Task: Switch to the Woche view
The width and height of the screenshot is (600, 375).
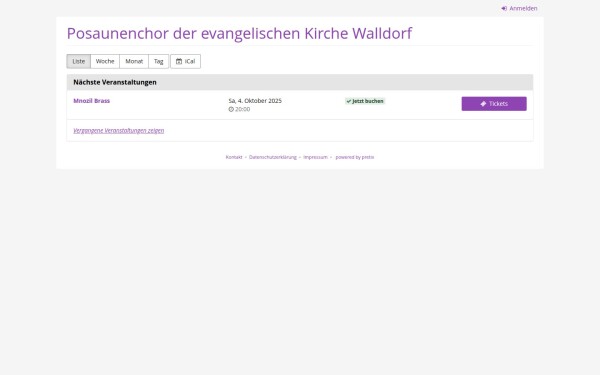Action: point(105,61)
